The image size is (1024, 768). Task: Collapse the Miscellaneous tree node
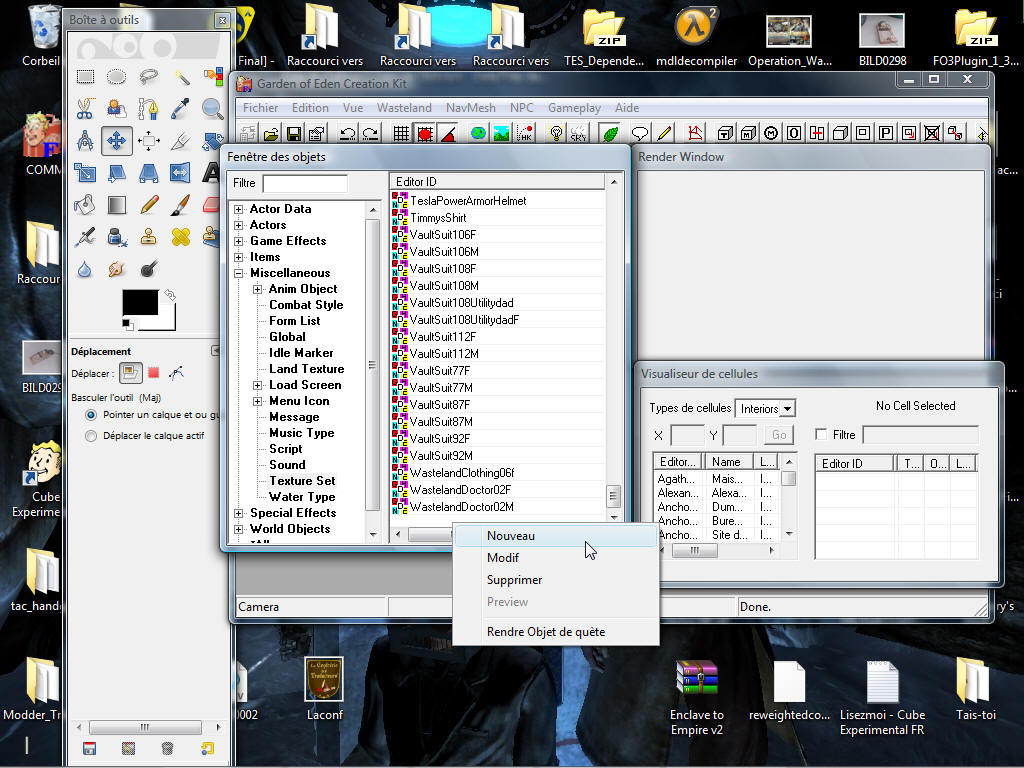click(x=238, y=274)
